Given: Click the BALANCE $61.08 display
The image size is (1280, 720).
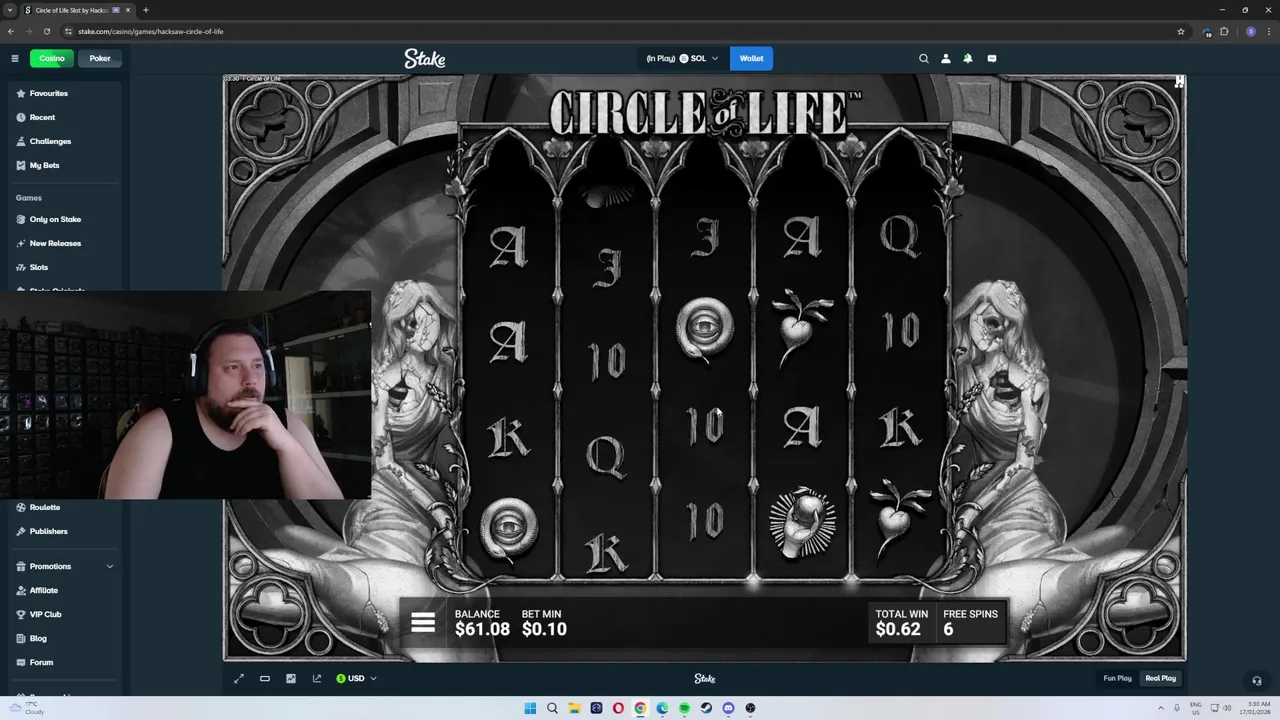Looking at the screenshot, I should click(x=482, y=623).
